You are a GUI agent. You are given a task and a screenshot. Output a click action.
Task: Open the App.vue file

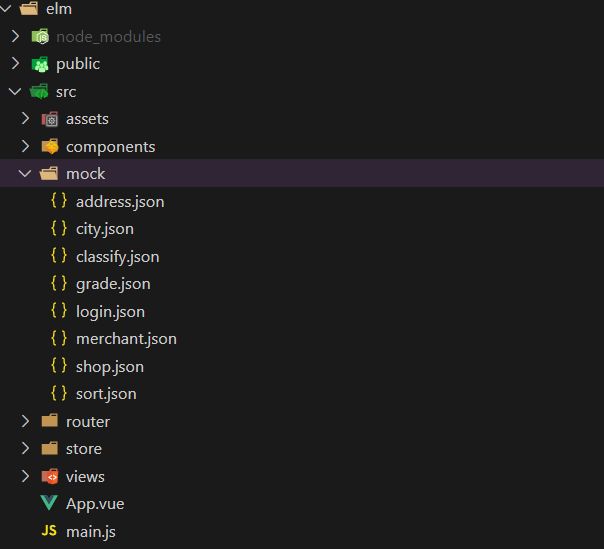pyautogui.click(x=95, y=504)
